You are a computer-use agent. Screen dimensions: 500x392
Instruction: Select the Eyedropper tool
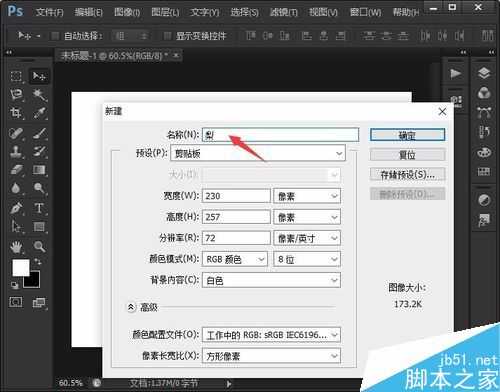[39, 113]
